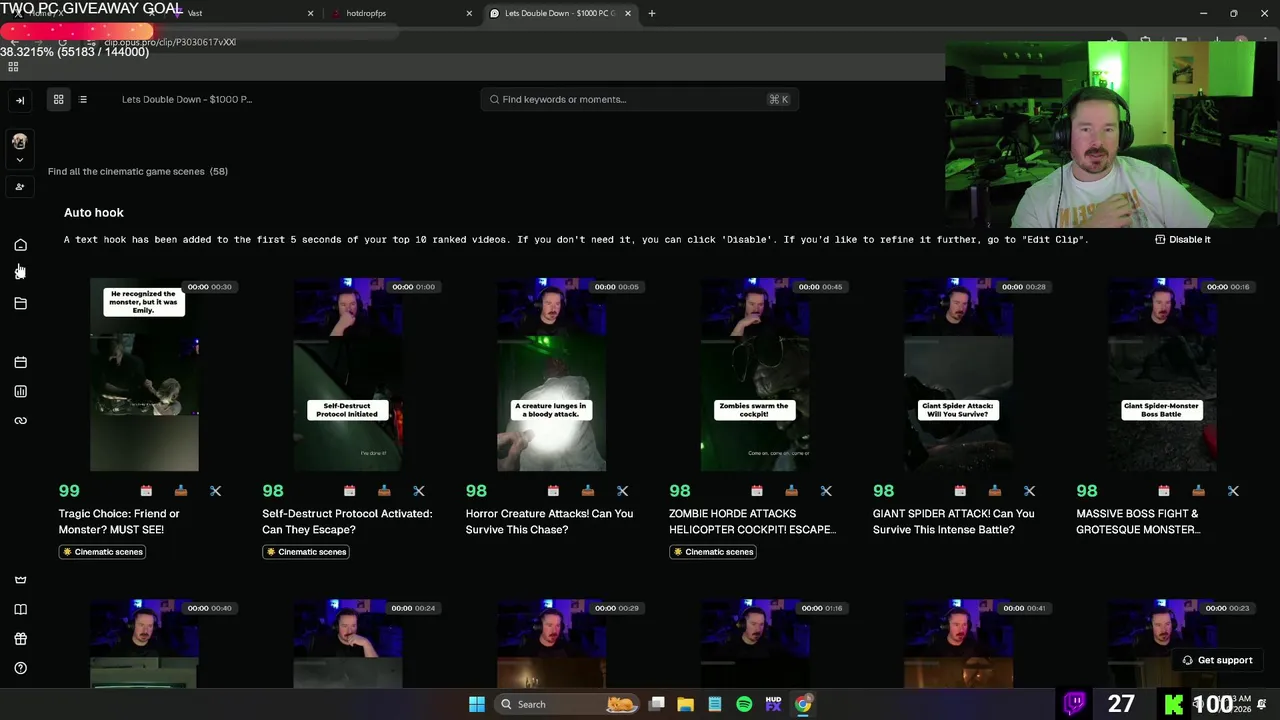
Task: Open the help question mark icon
Action: click(x=20, y=668)
